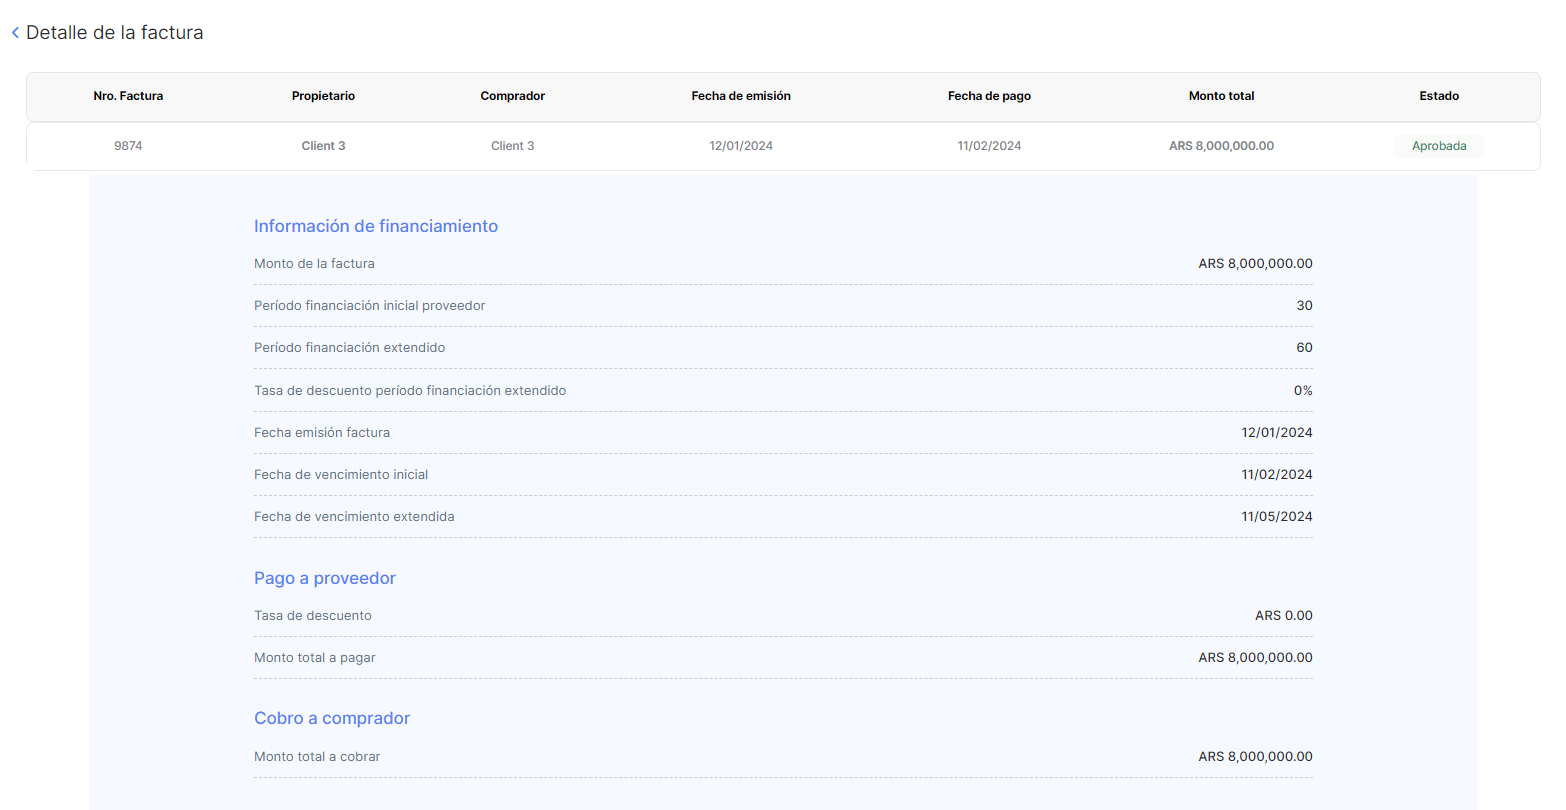
Task: Sort by the Nro. Factura column header
Action: (x=128, y=96)
